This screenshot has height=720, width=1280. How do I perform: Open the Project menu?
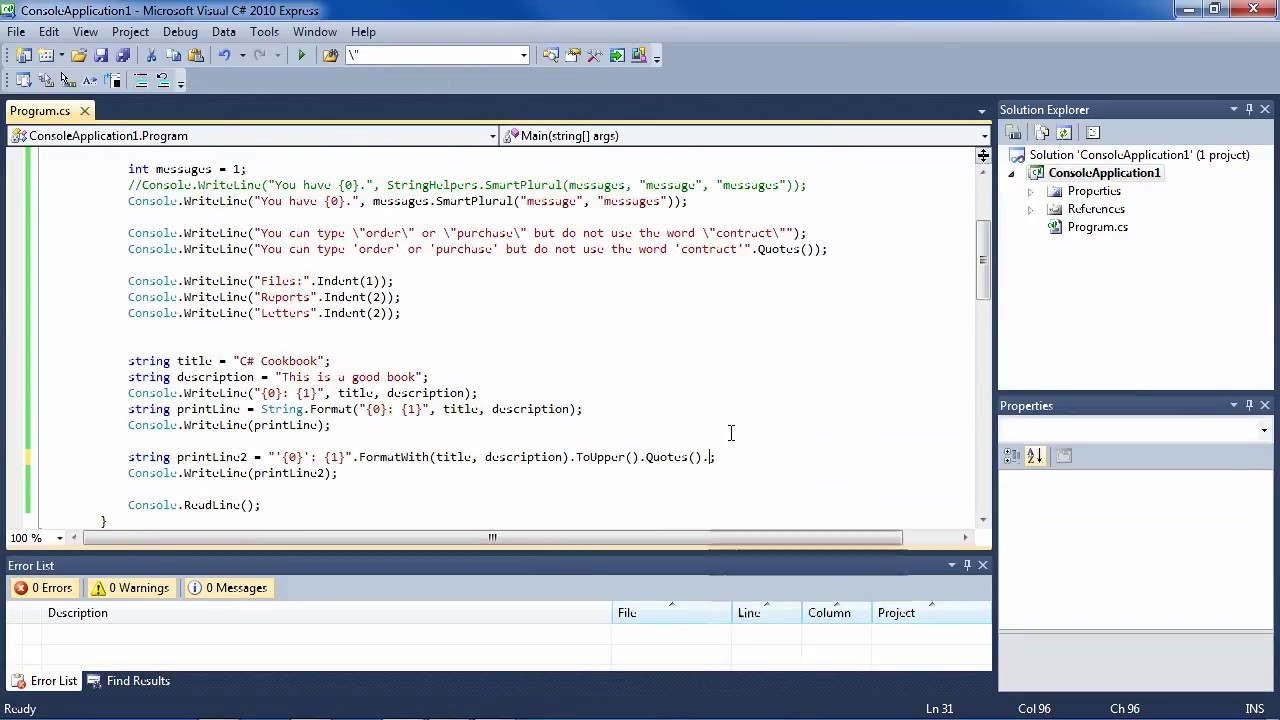click(130, 32)
